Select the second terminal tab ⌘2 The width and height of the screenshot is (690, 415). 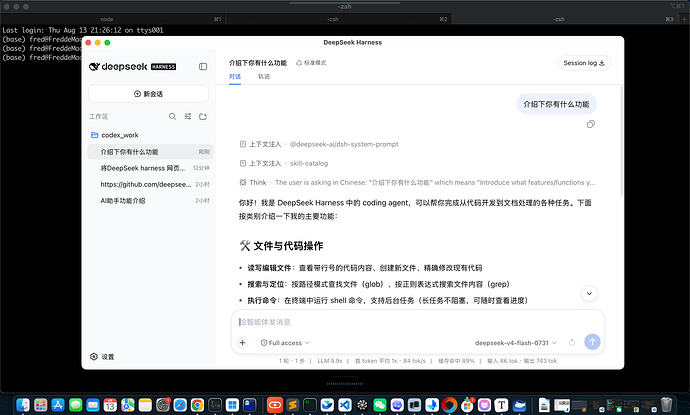click(x=339, y=19)
